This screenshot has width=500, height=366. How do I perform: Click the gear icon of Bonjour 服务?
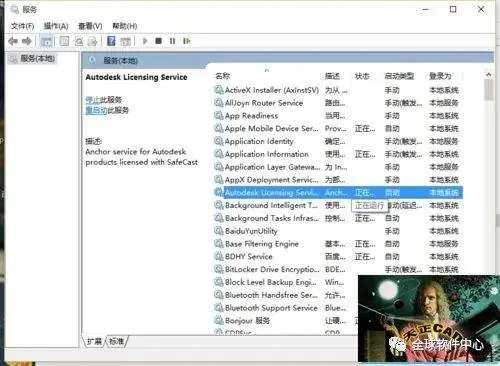[219, 321]
